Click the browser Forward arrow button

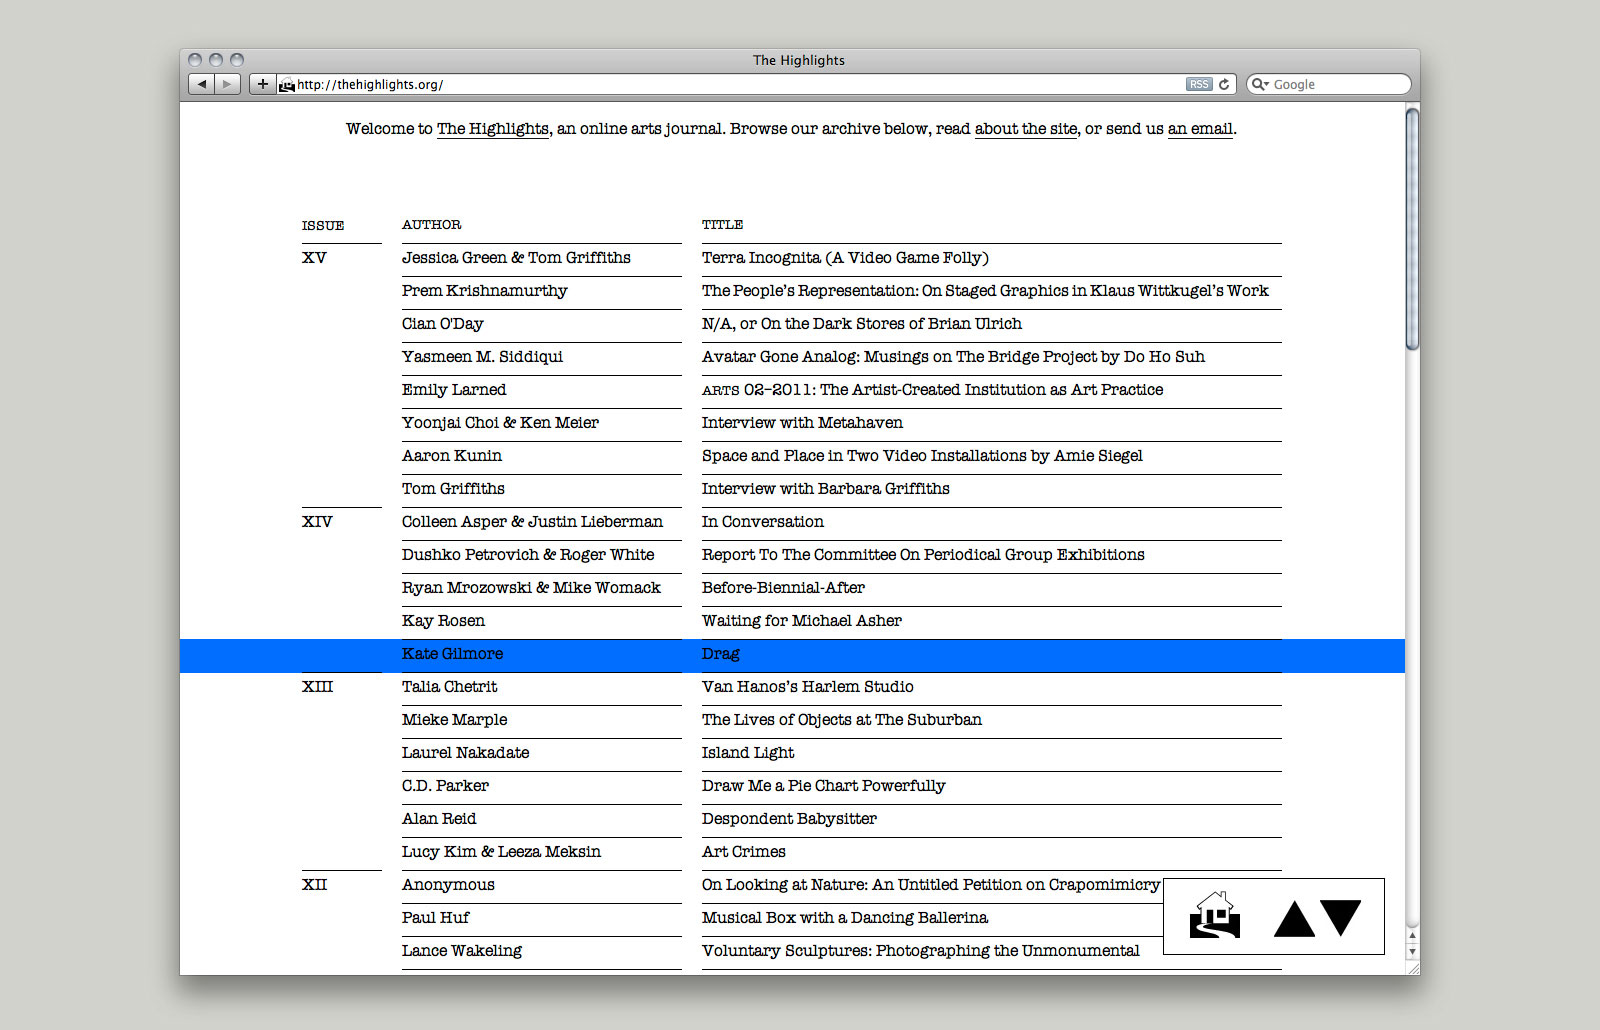click(x=228, y=84)
